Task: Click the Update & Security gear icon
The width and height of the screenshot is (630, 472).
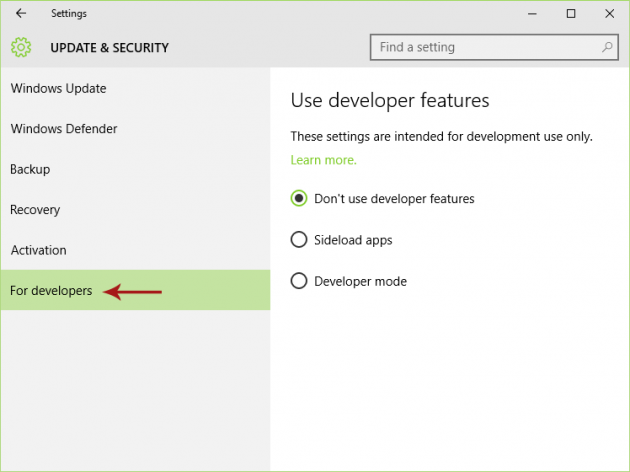Action: 21,47
